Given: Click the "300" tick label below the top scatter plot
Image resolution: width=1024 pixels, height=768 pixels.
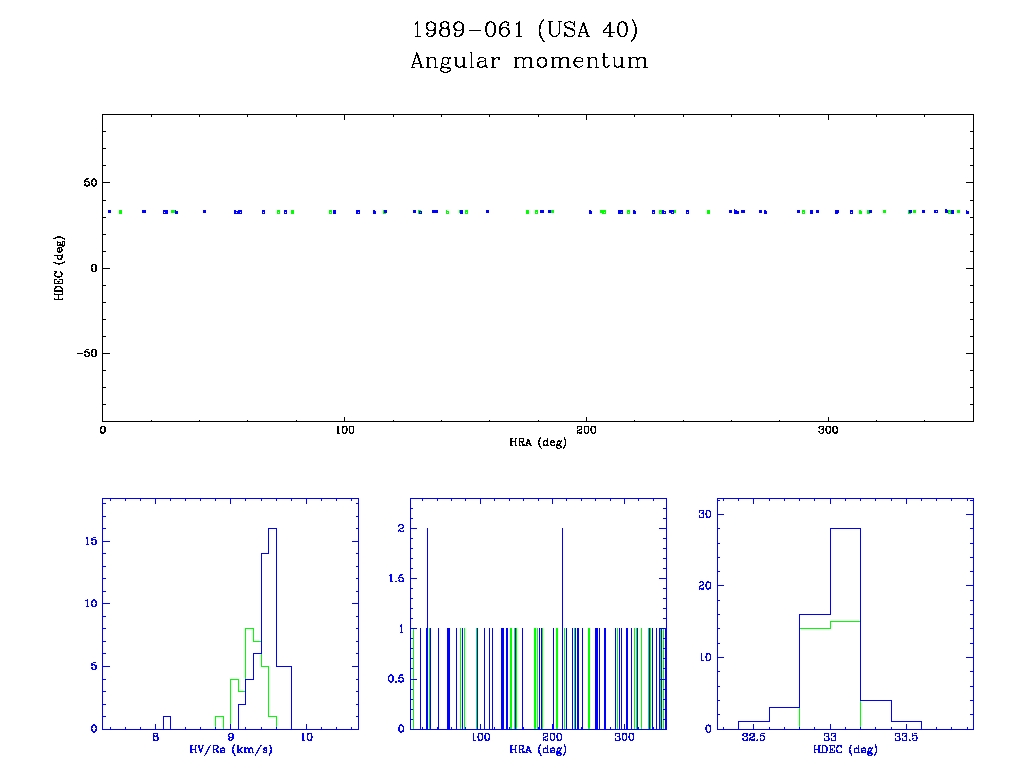Looking at the screenshot, I should click(x=827, y=430).
